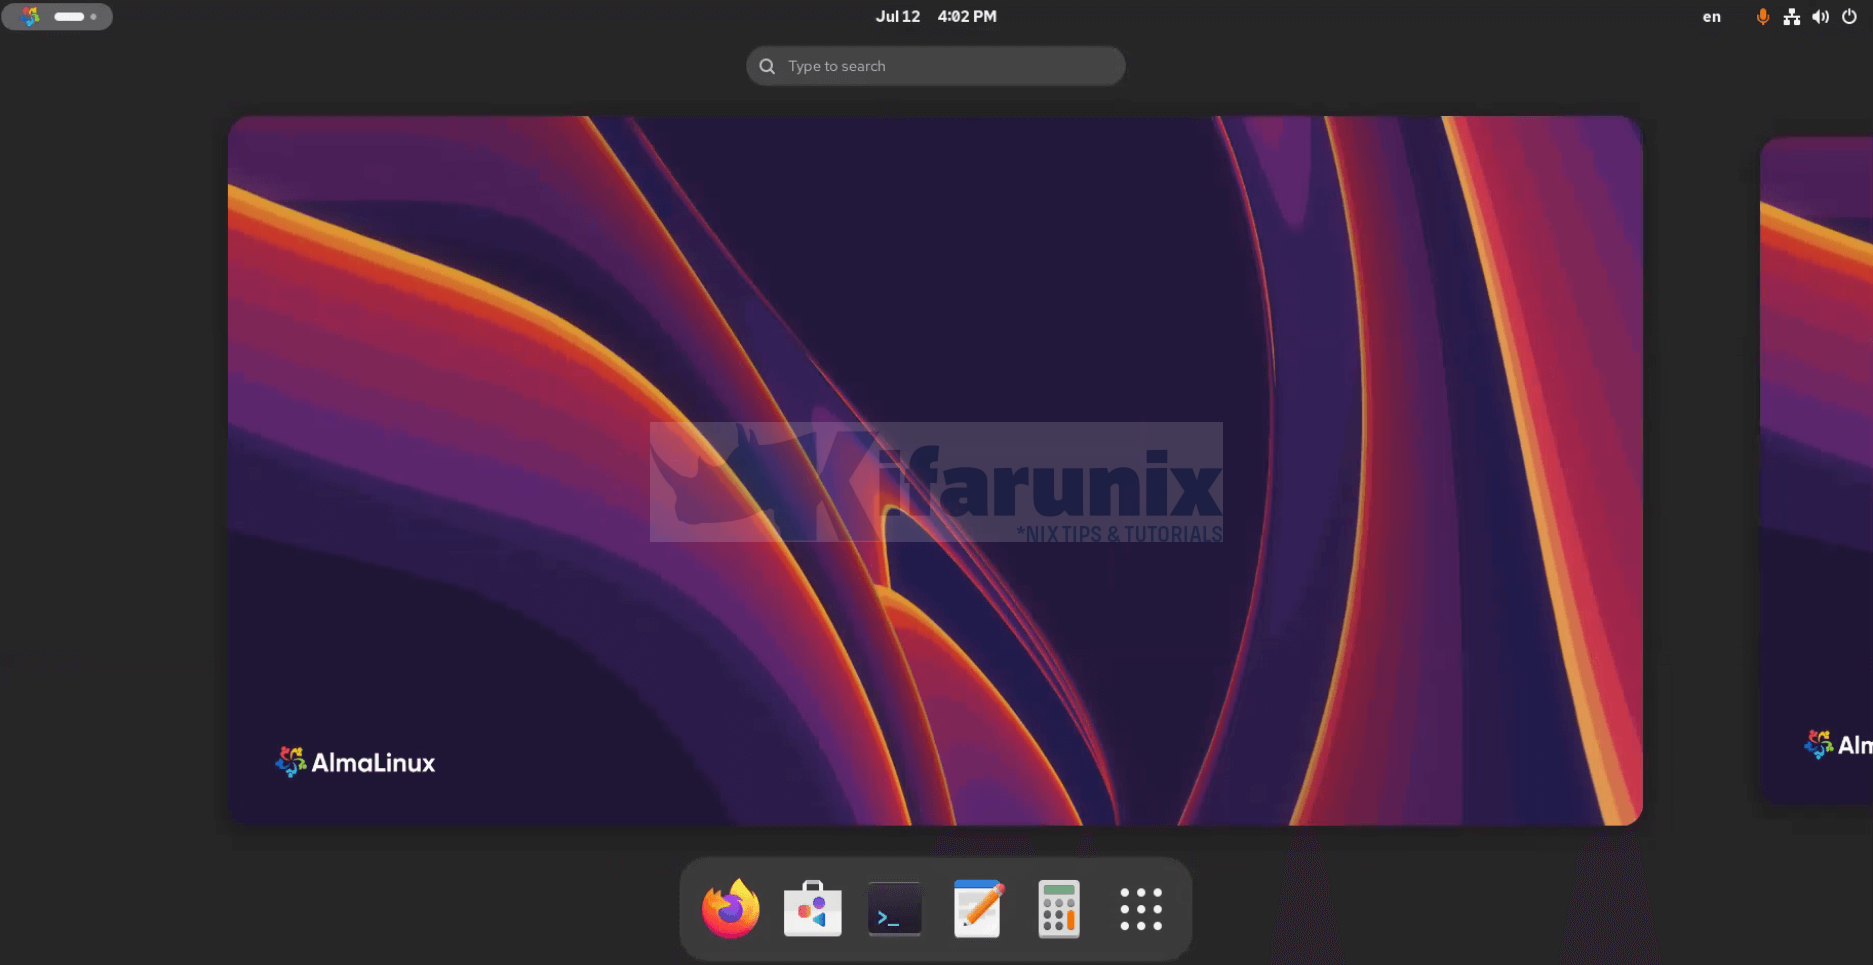The height and width of the screenshot is (965, 1873).
Task: Open the Software store app
Action: tap(812, 909)
